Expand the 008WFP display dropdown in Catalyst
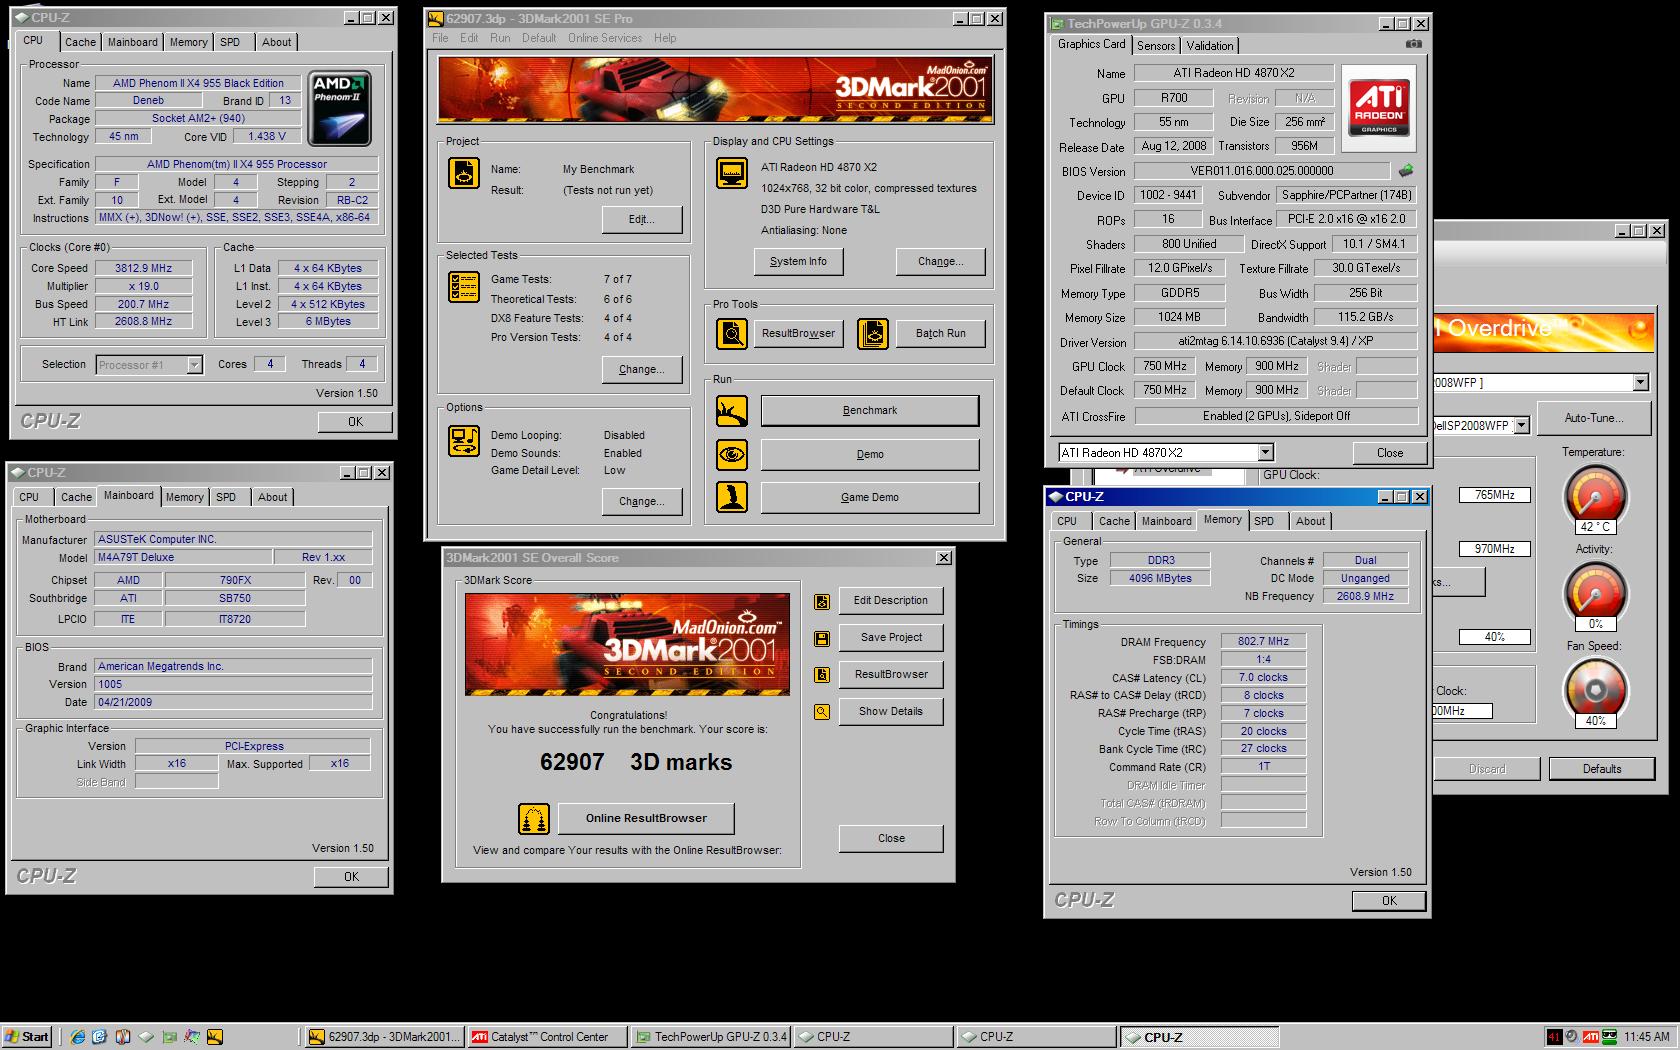This screenshot has width=1680, height=1050. point(1640,383)
